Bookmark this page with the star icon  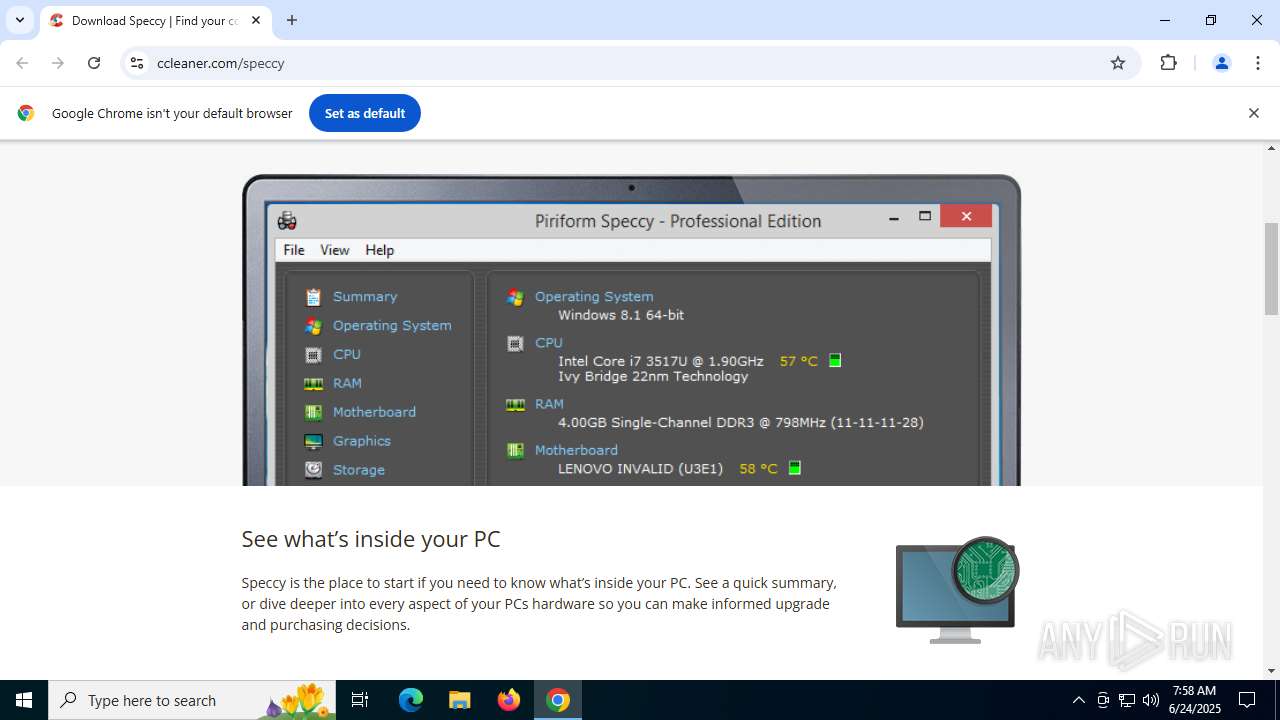click(1118, 63)
